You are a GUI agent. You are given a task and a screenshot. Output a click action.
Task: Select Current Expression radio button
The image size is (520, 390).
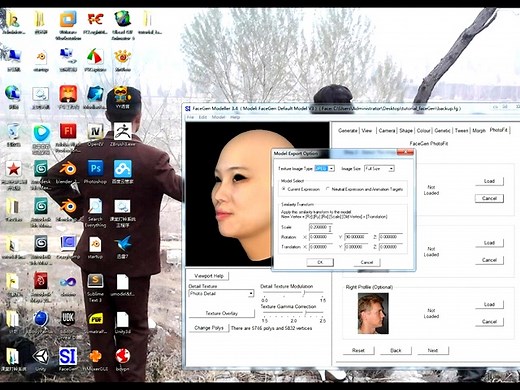(x=284, y=189)
